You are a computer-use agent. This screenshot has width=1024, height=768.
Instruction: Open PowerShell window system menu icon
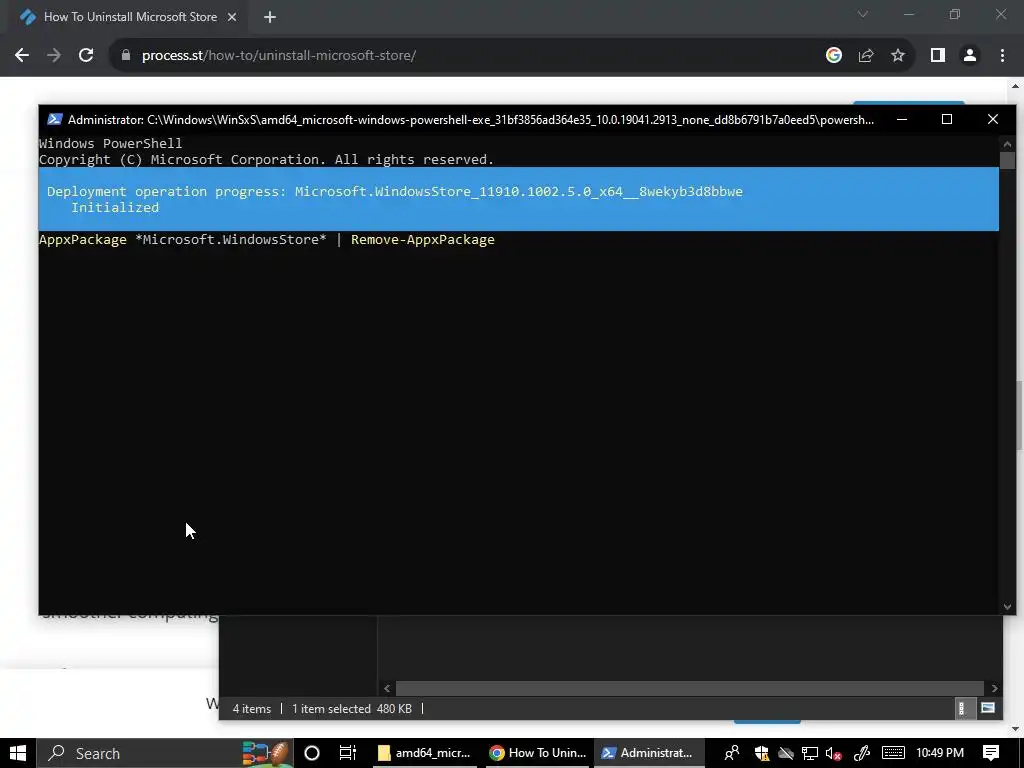point(55,120)
